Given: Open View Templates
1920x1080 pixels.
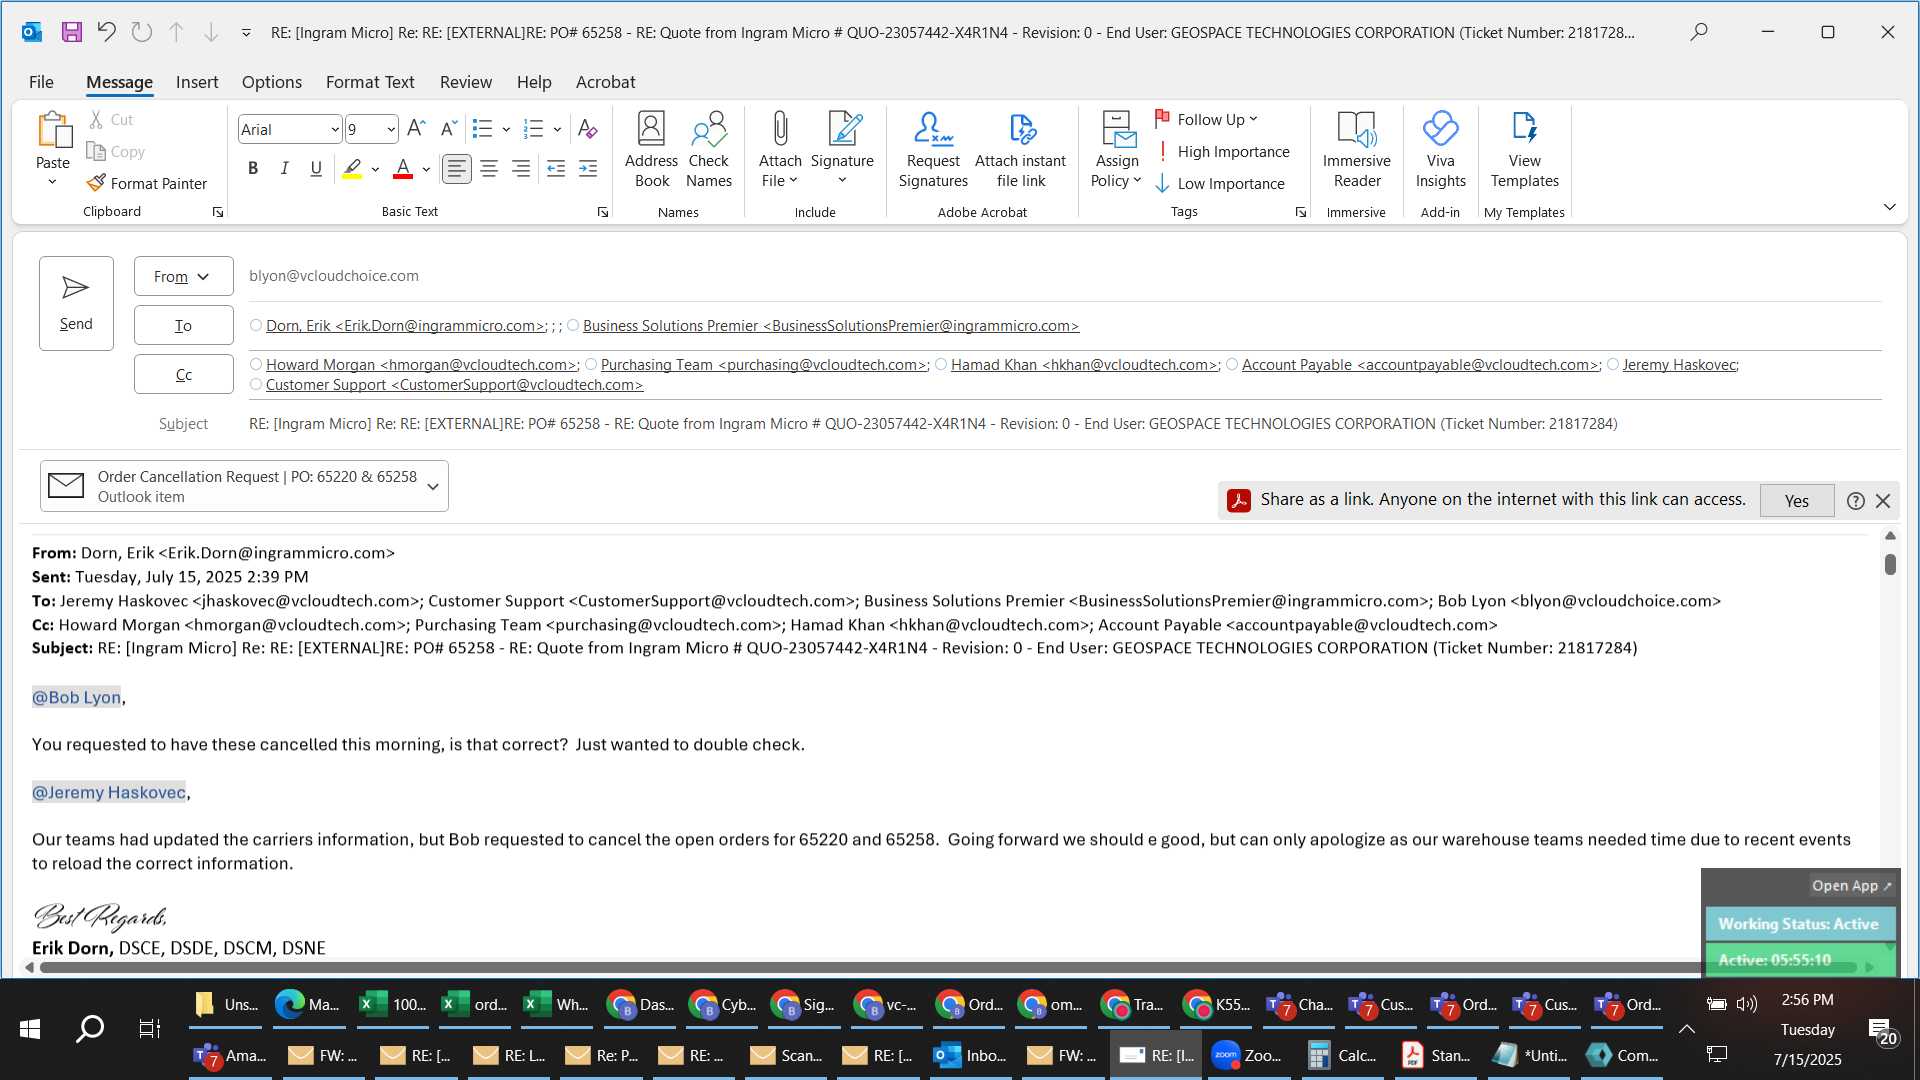Looking at the screenshot, I should tap(1524, 149).
